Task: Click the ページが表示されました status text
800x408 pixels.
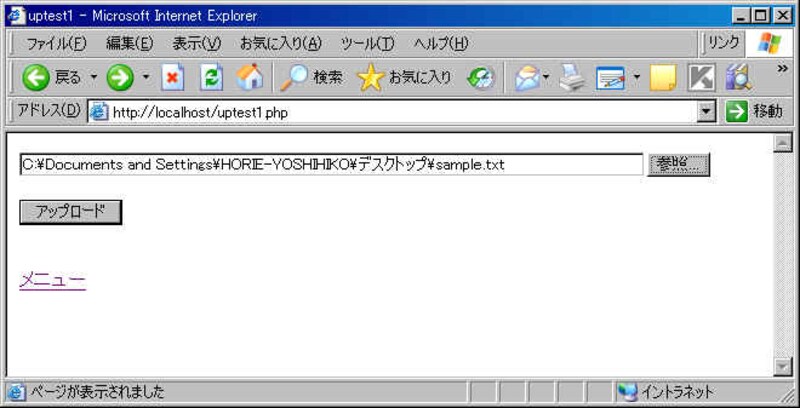Action: (x=97, y=392)
